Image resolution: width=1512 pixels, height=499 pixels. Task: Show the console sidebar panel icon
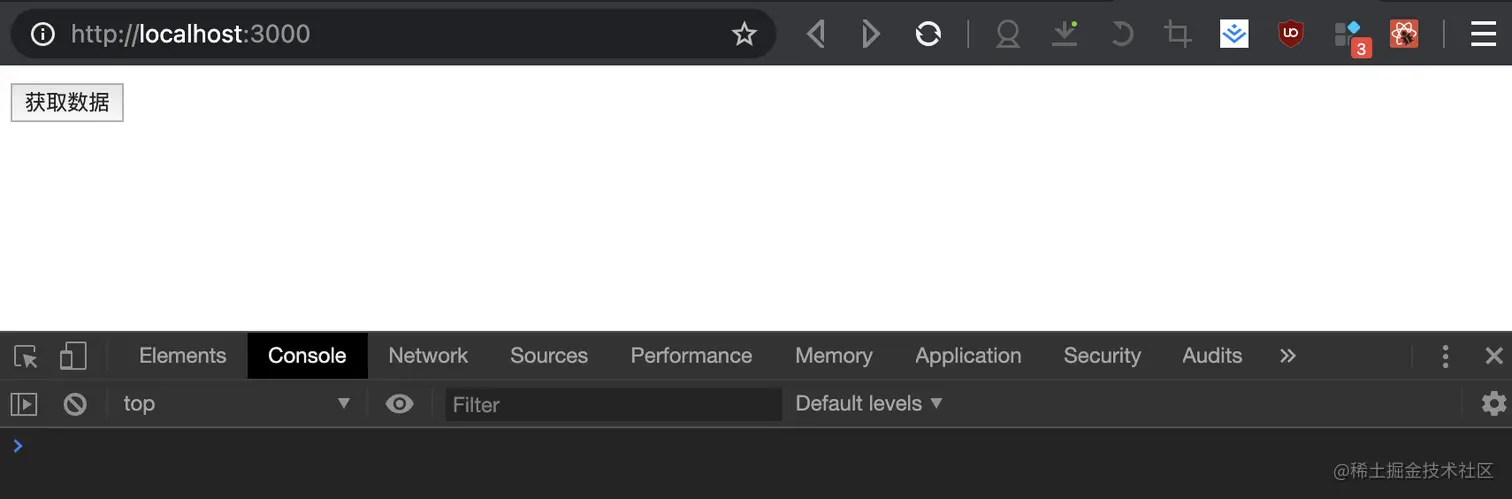tap(24, 404)
